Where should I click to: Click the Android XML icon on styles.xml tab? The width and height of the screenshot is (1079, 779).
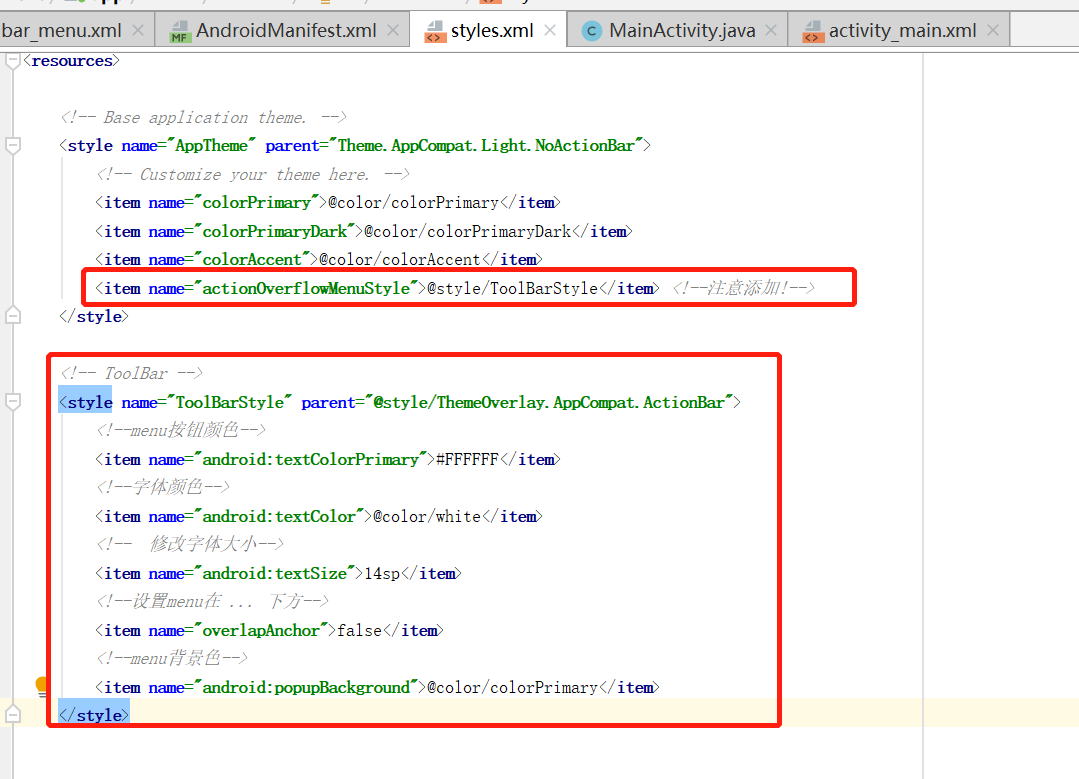(x=434, y=29)
